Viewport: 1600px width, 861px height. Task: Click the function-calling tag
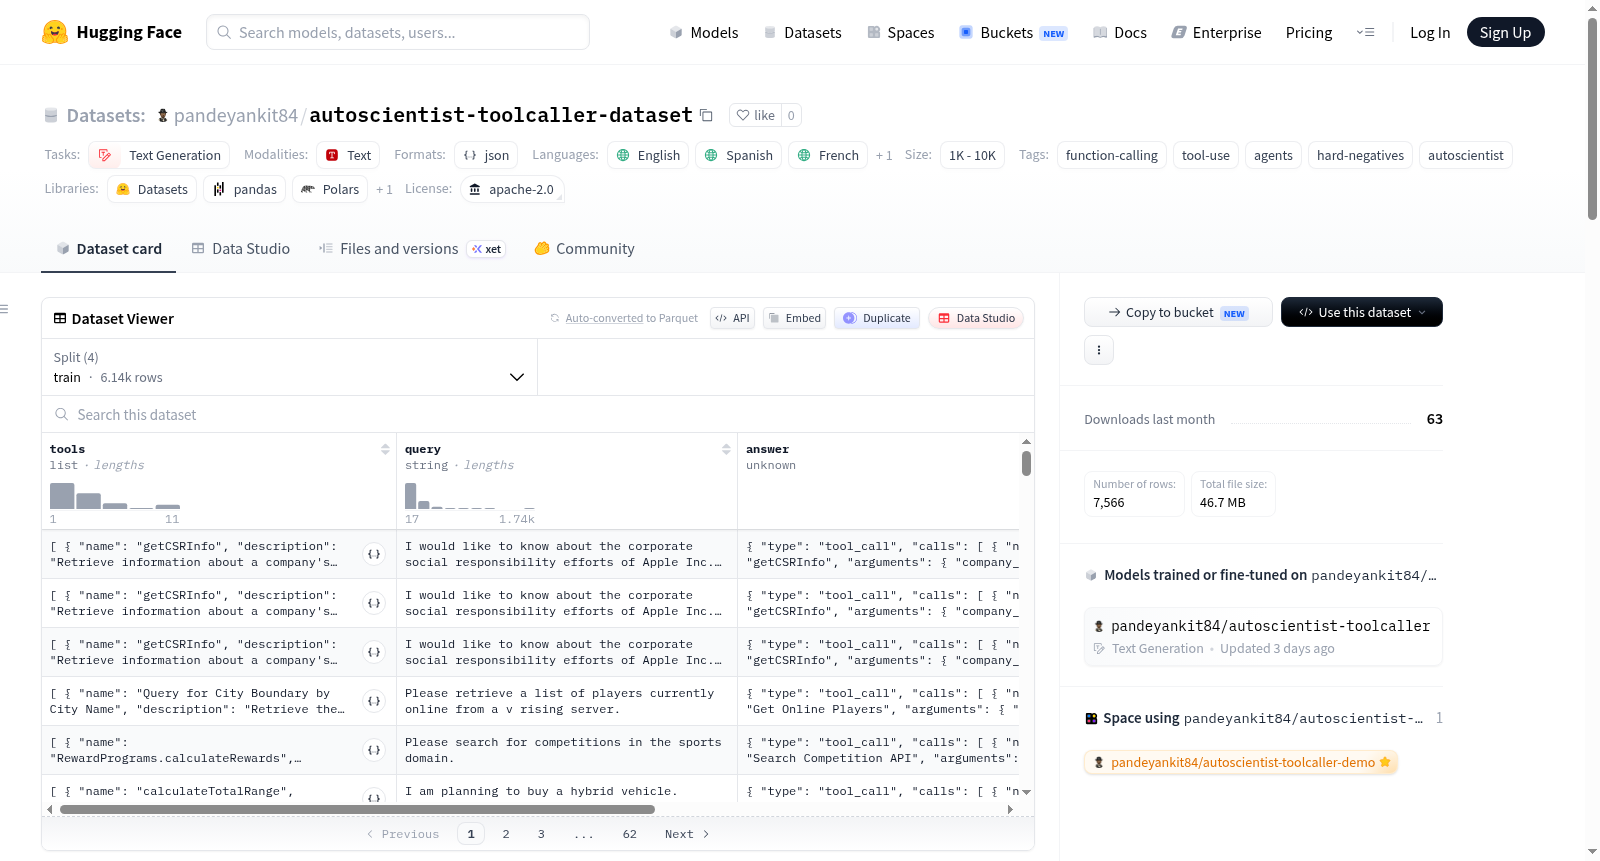coord(1111,155)
